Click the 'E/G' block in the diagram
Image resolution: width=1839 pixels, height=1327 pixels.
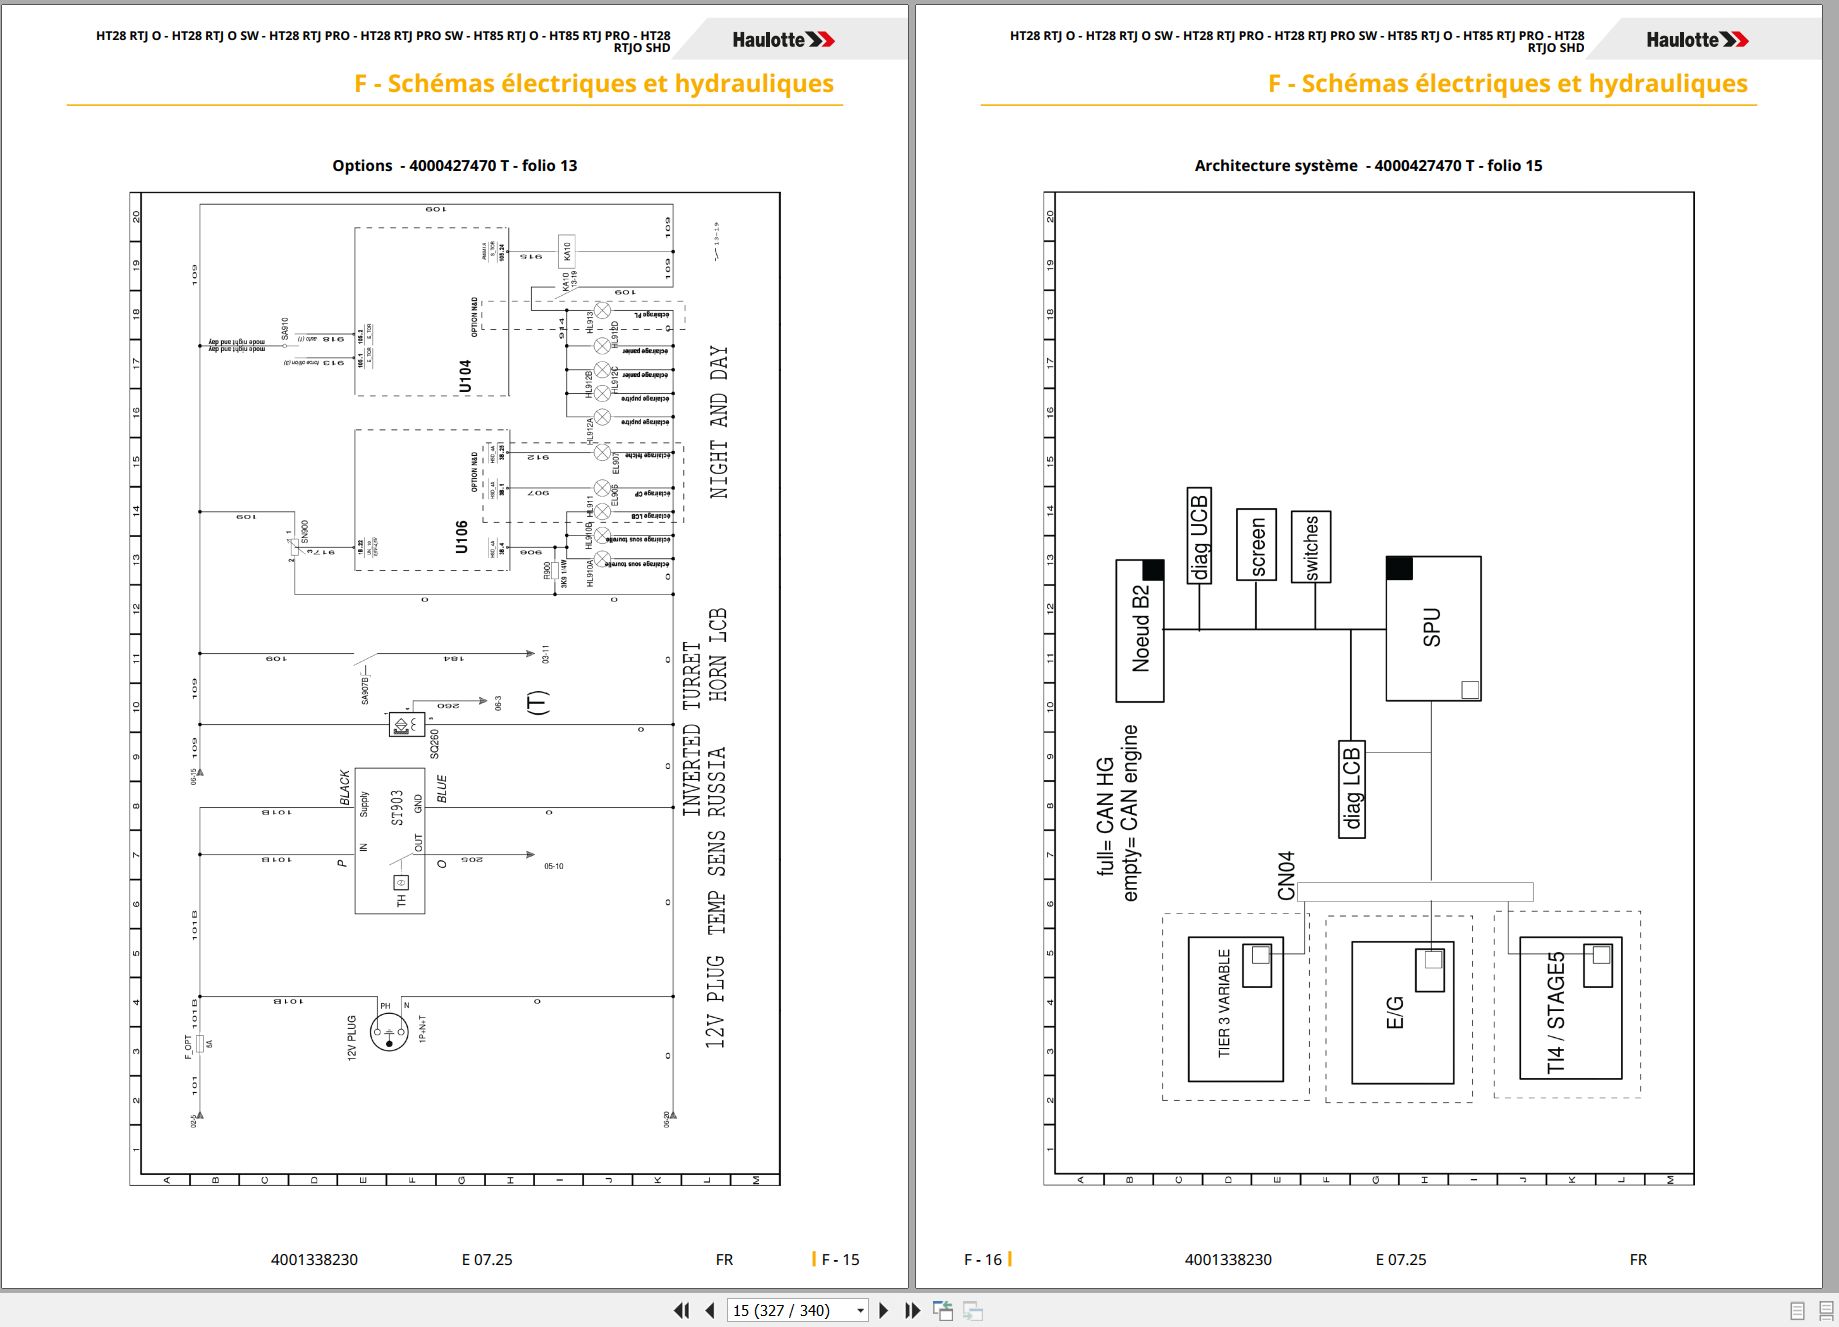tap(1403, 1012)
